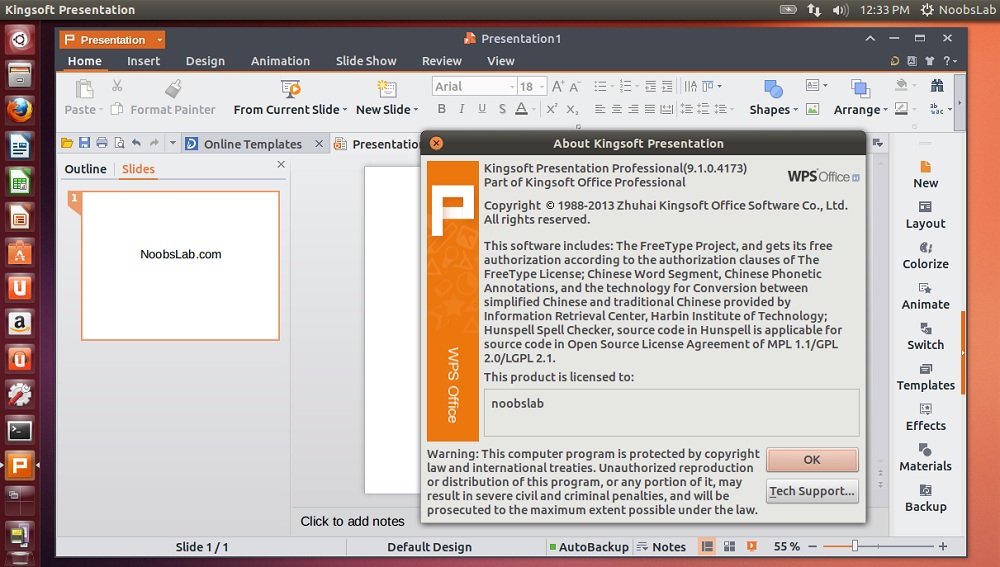Decrease font size with smaller A icon
Viewport: 1000px width, 567px height.
click(575, 86)
